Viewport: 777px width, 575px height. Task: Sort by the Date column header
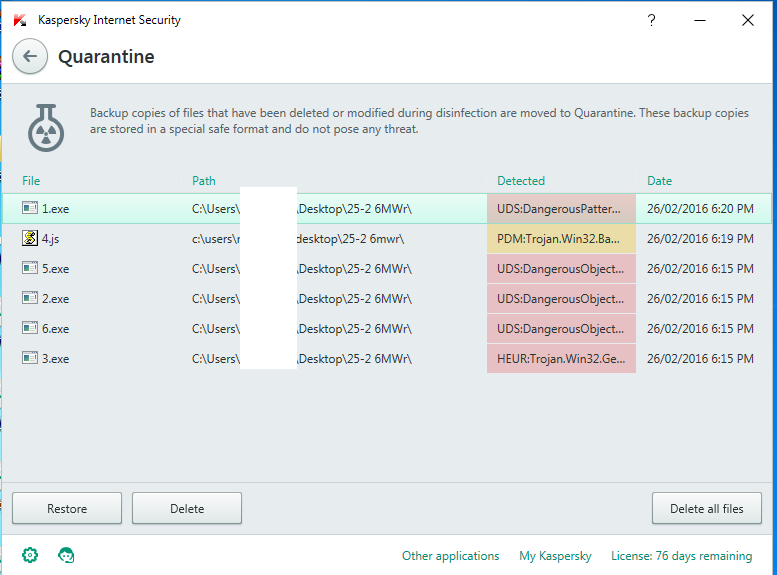point(660,181)
